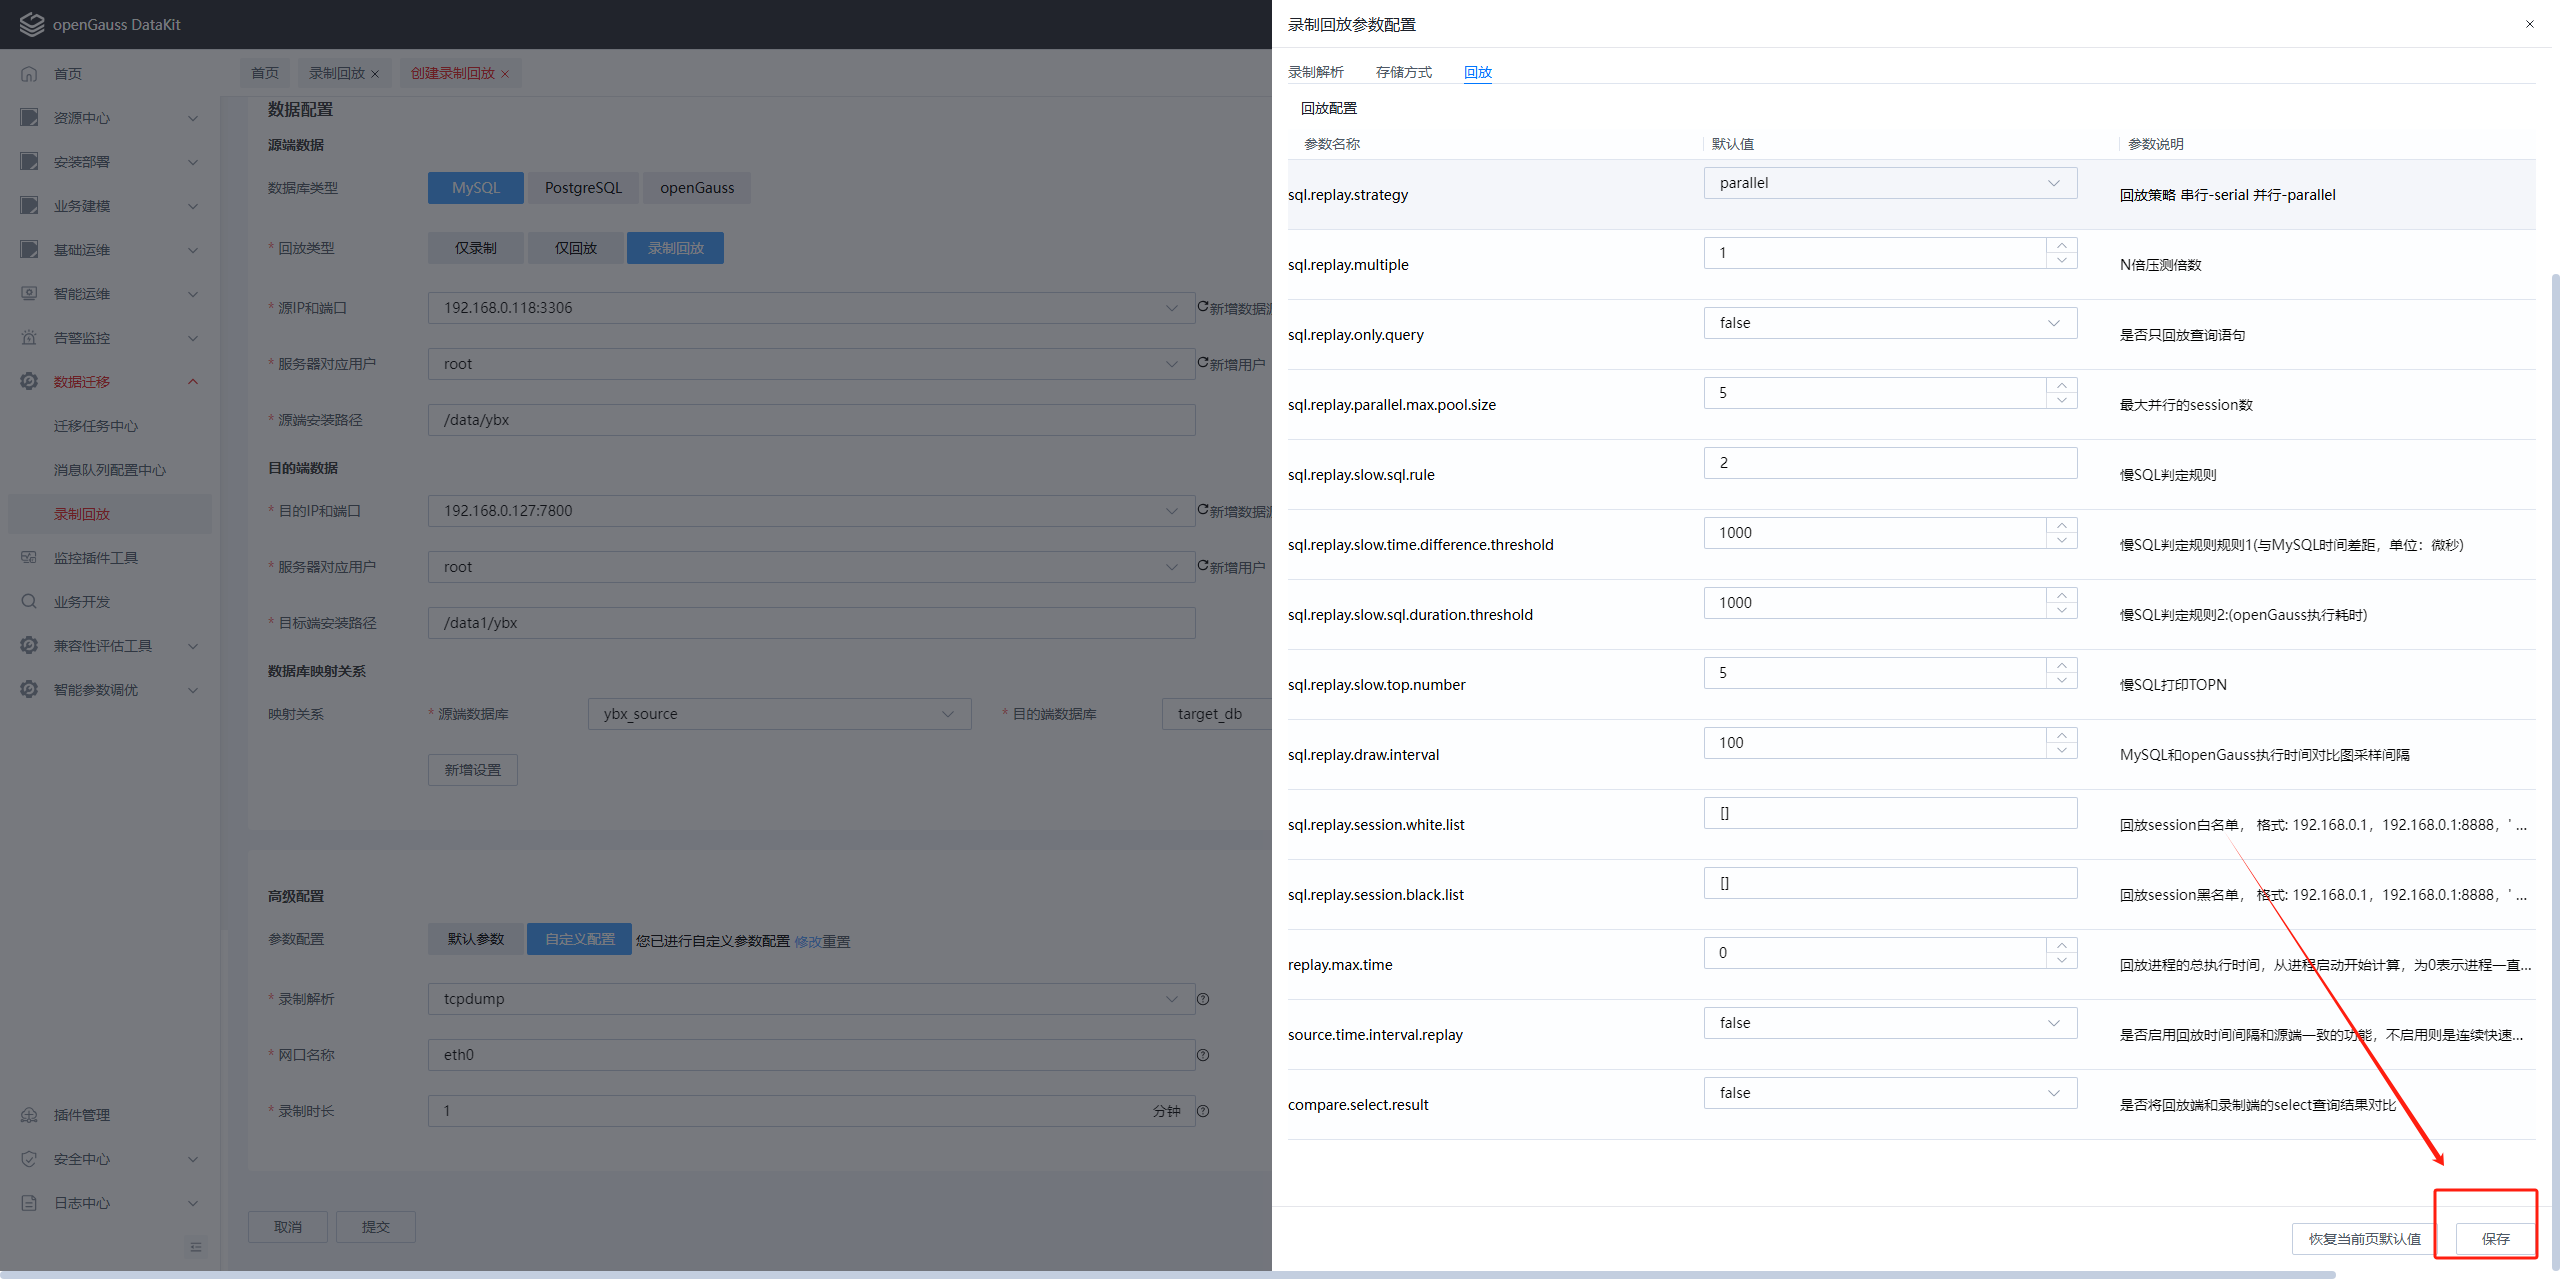Click the openGauss DataKit logo icon
The image size is (2560, 1279).
point(32,24)
